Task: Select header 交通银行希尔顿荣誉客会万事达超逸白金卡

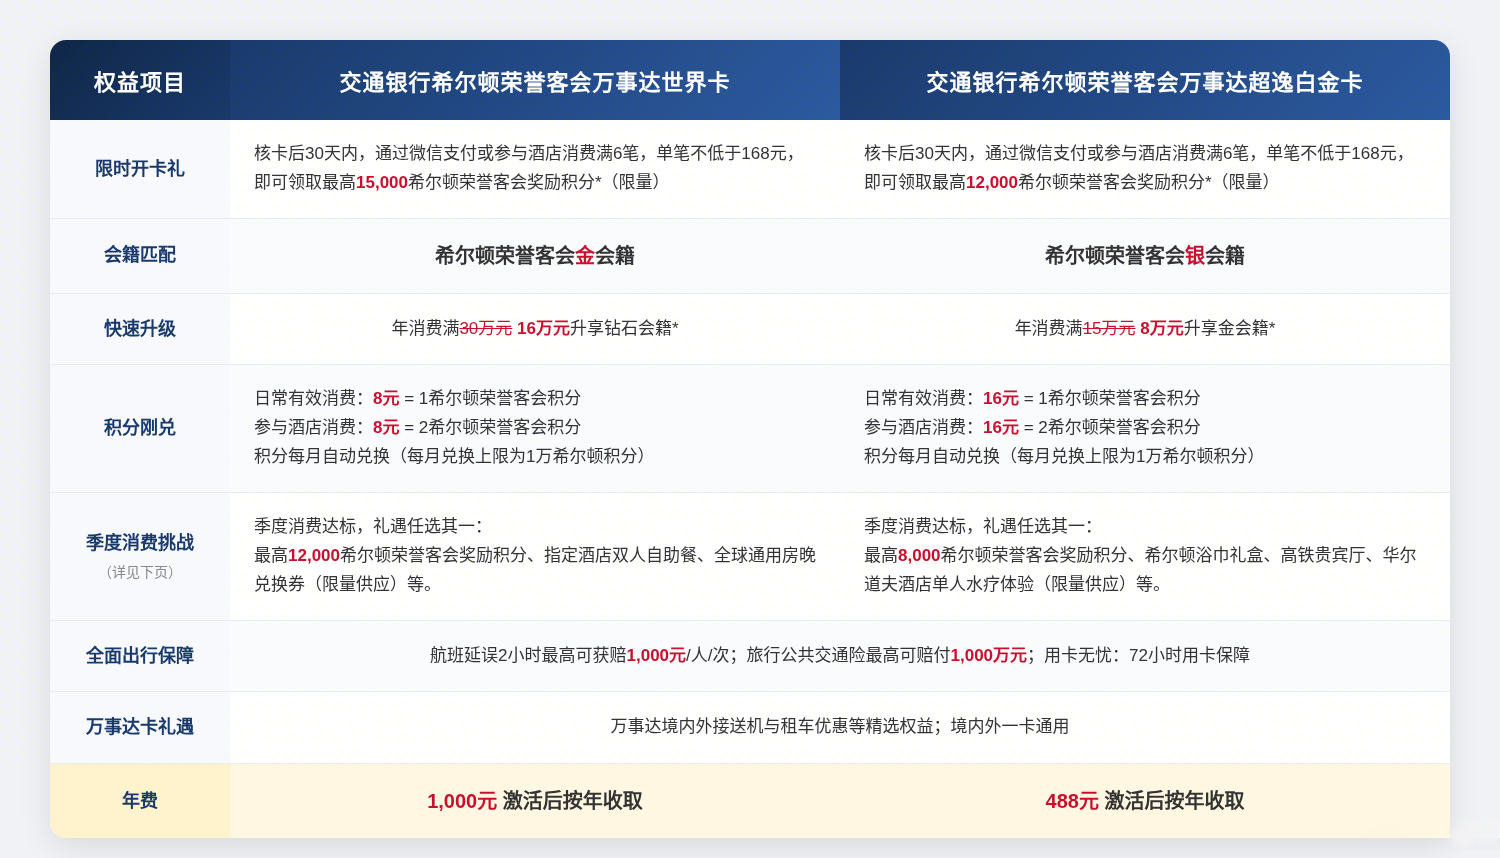Action: pos(1144,82)
